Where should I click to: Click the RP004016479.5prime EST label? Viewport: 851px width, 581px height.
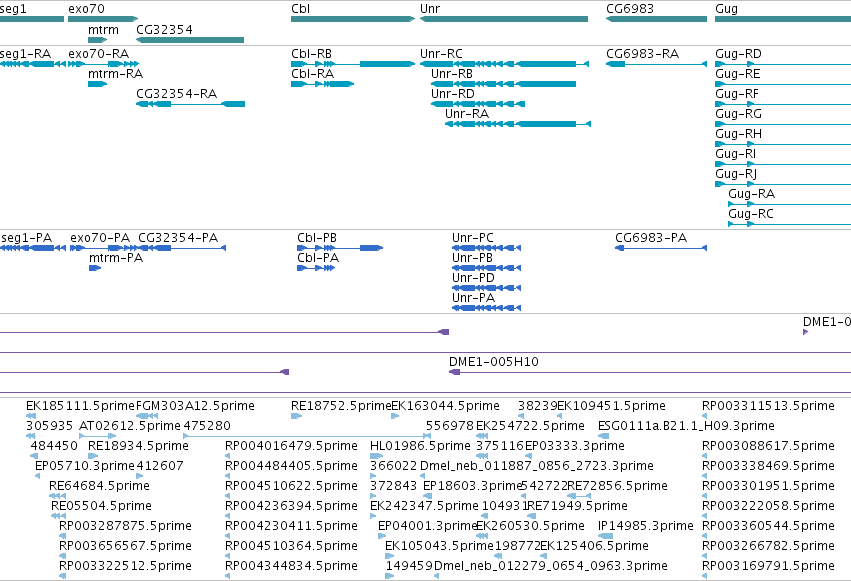pyautogui.click(x=291, y=446)
